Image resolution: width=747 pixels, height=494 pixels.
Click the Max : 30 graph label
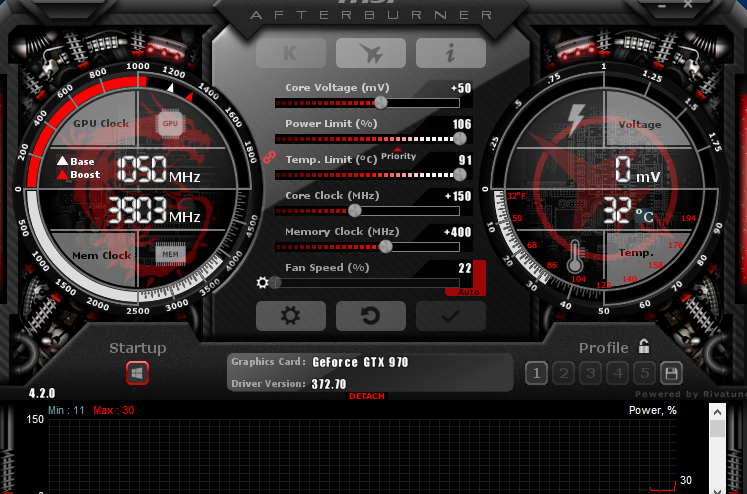pyautogui.click(x=114, y=411)
